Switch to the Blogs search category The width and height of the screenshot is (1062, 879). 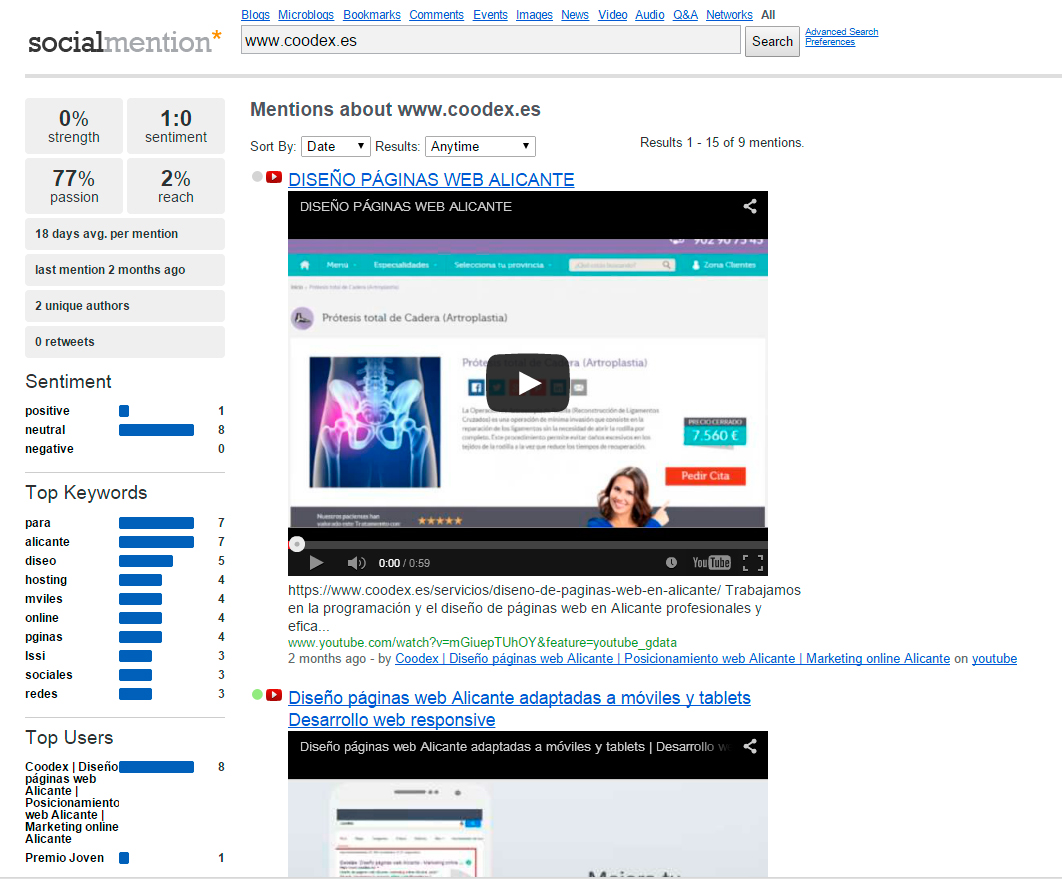(256, 15)
